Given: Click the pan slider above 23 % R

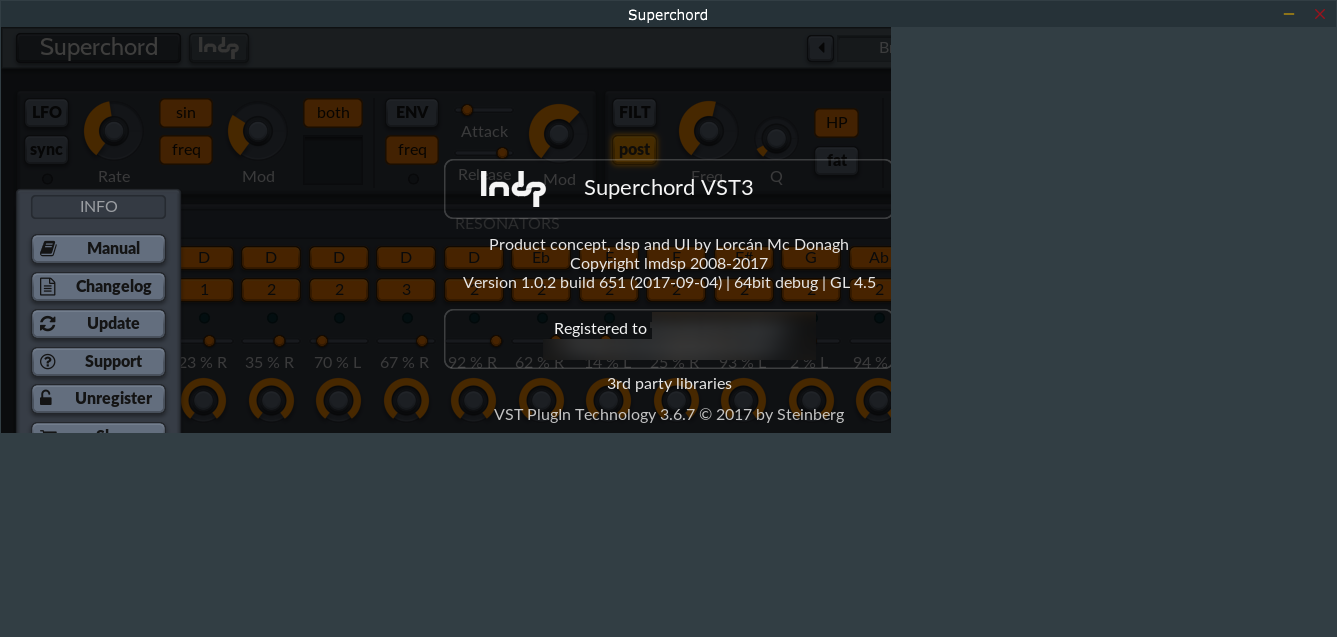Looking at the screenshot, I should click(209, 341).
